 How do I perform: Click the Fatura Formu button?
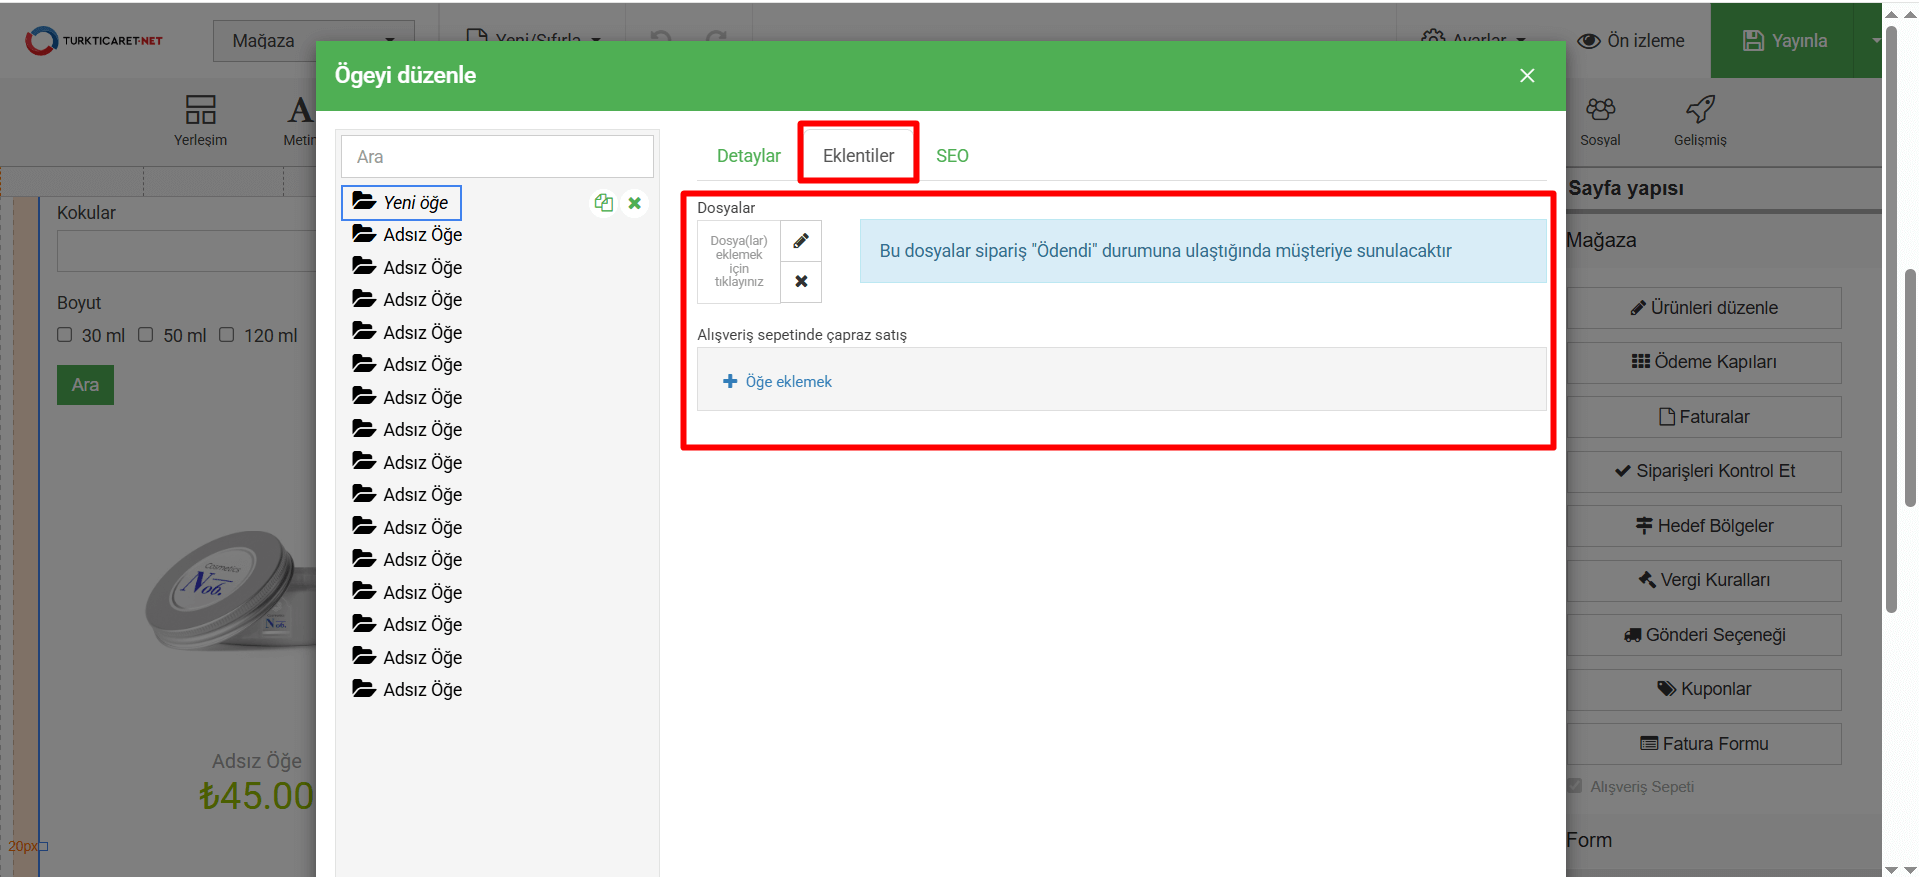click(x=1704, y=744)
